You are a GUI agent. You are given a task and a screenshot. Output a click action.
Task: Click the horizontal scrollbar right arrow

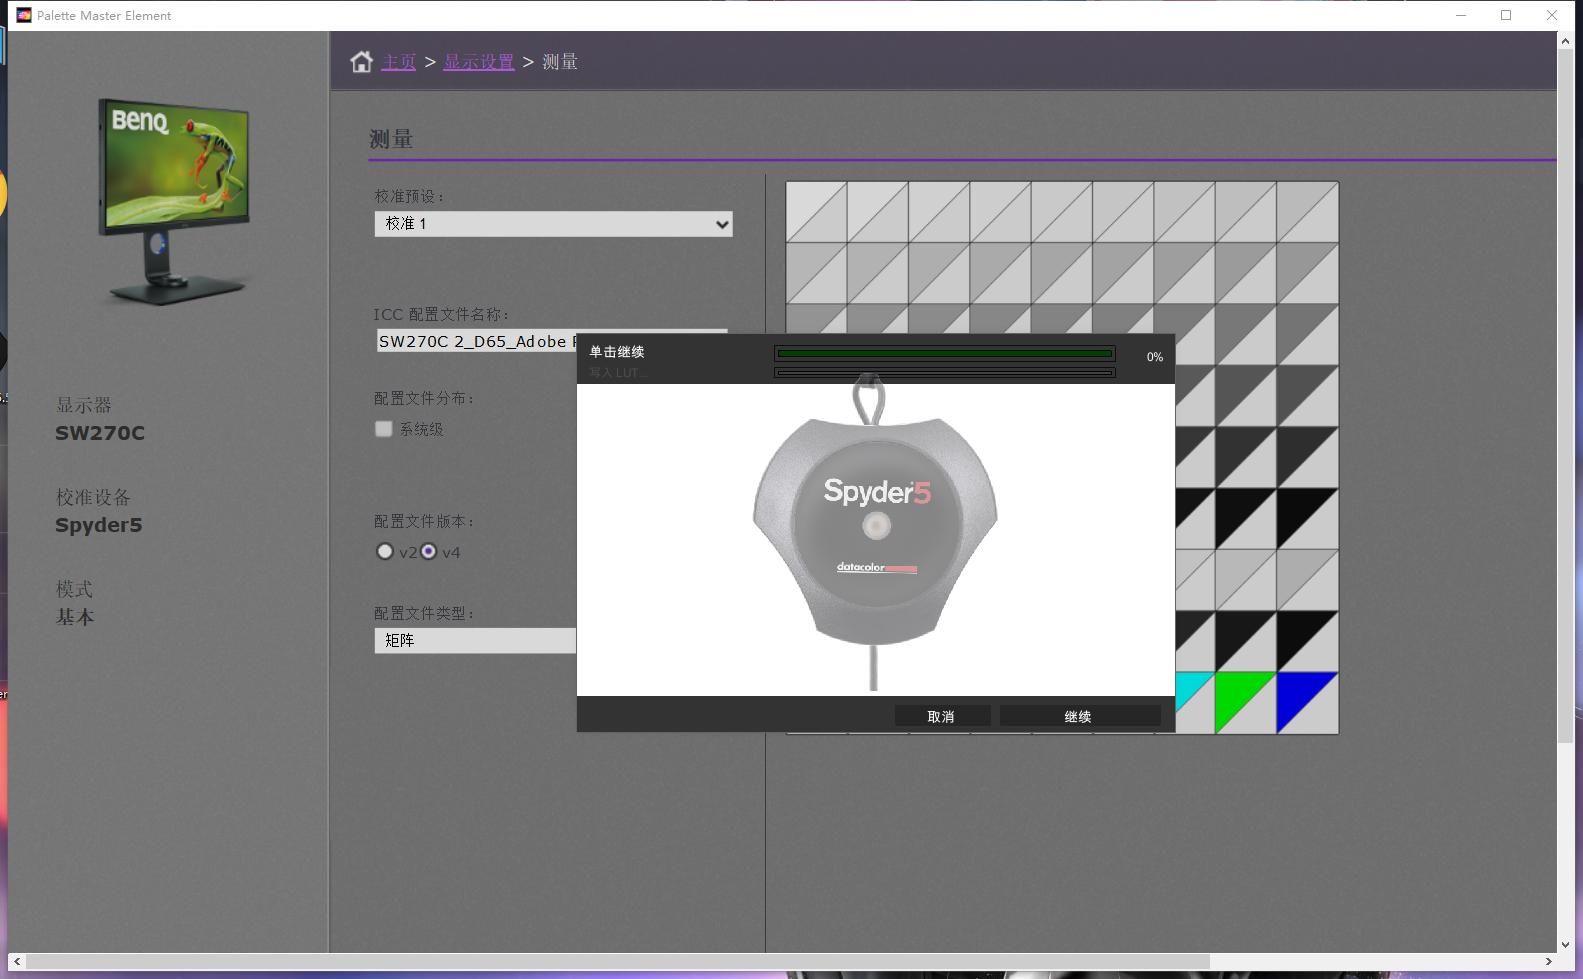click(1548, 962)
